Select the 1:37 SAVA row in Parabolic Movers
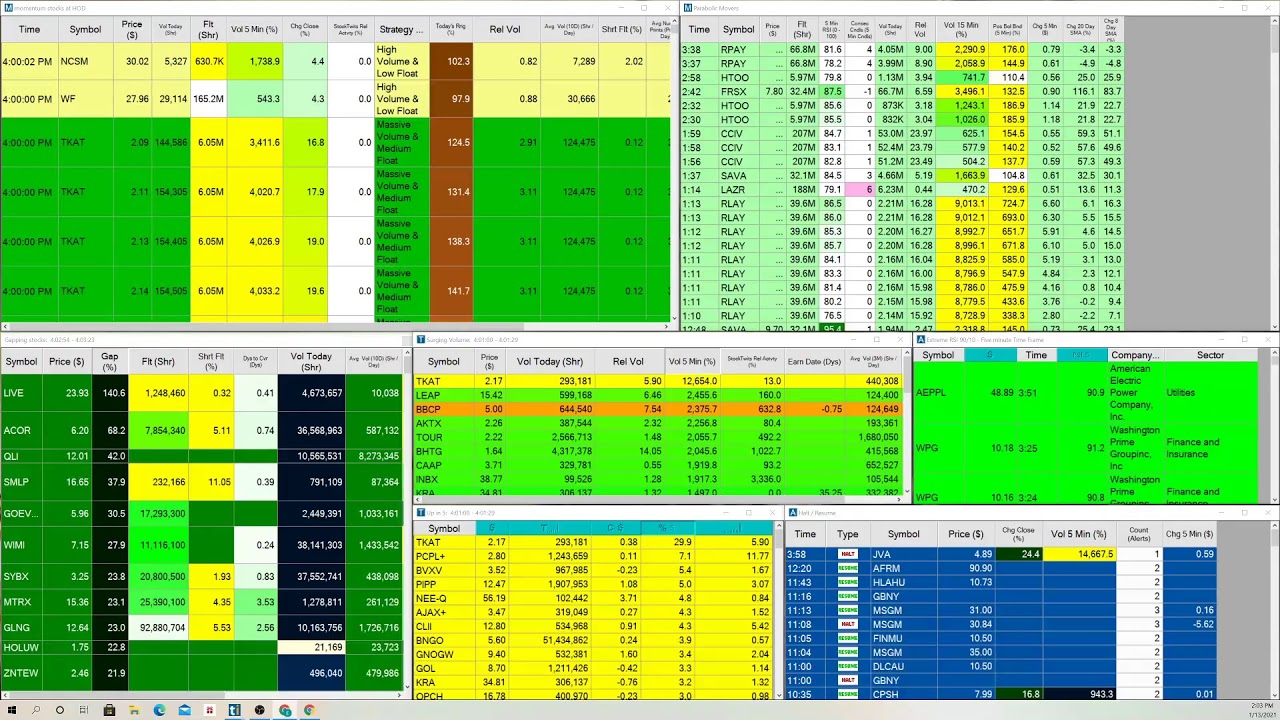 (902, 175)
